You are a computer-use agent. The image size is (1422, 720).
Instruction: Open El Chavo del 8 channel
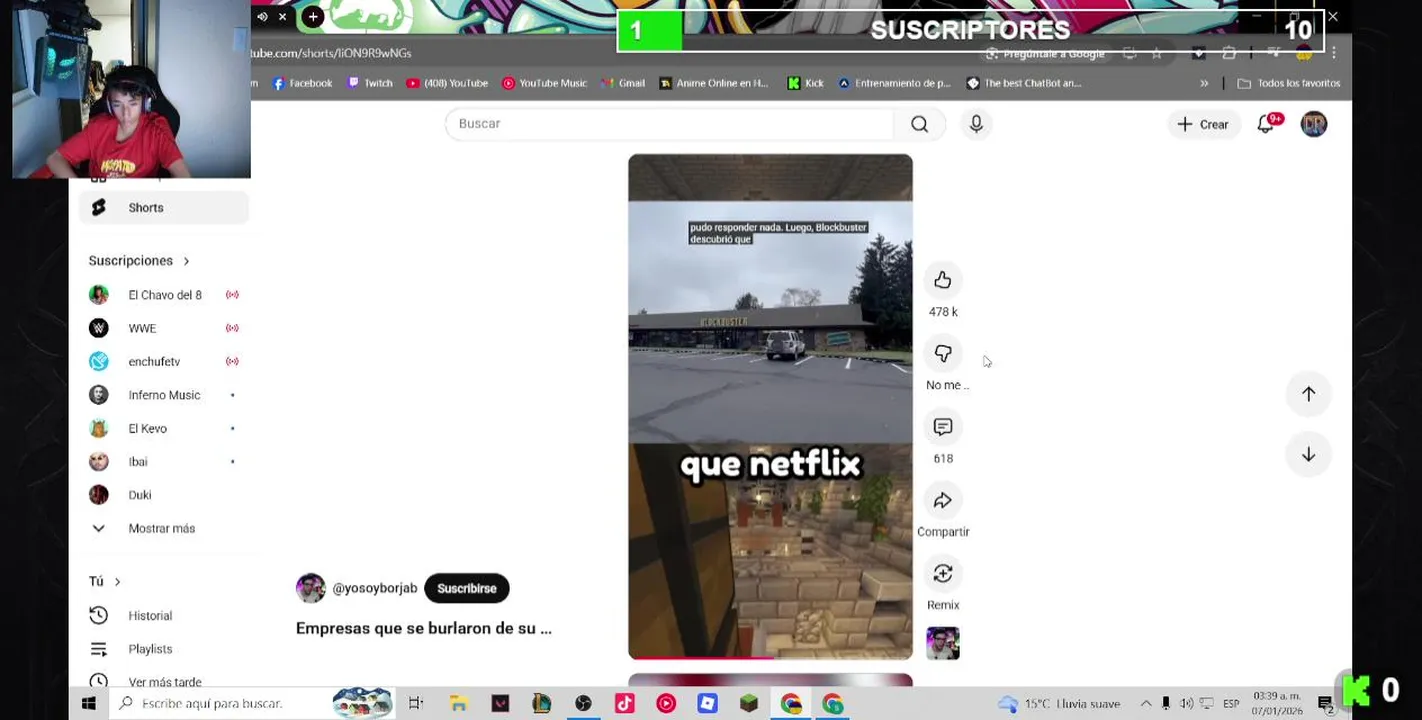pos(163,295)
